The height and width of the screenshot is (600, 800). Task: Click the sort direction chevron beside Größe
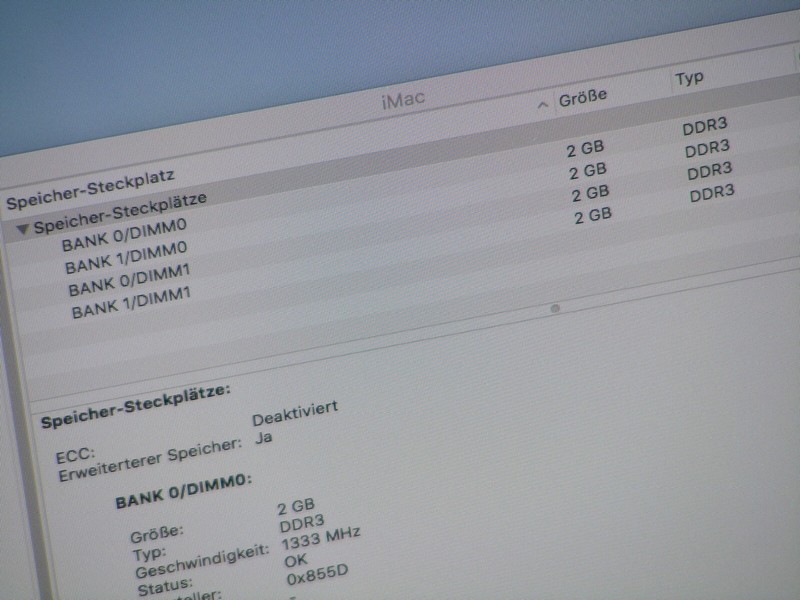point(543,105)
